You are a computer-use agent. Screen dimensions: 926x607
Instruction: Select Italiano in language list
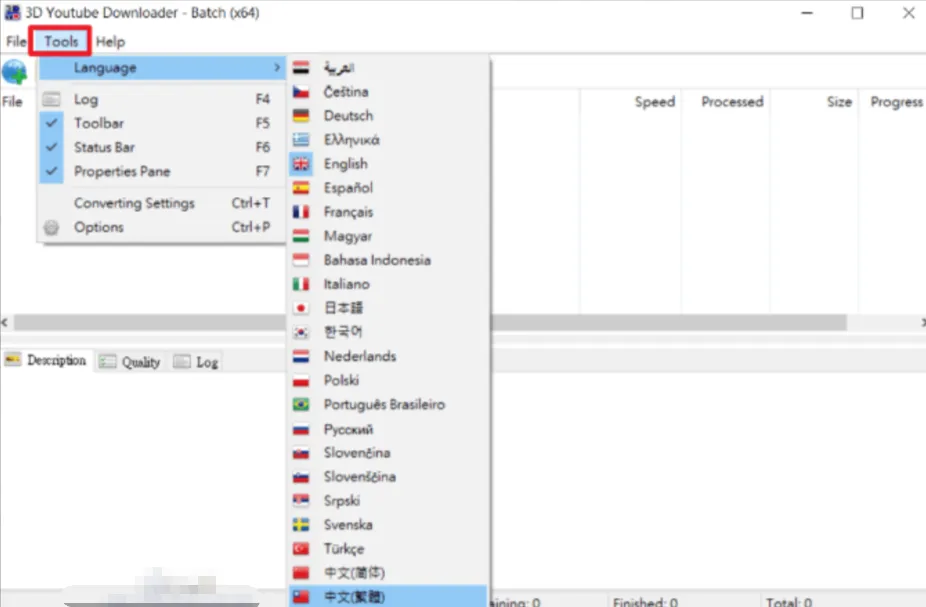(x=389, y=284)
